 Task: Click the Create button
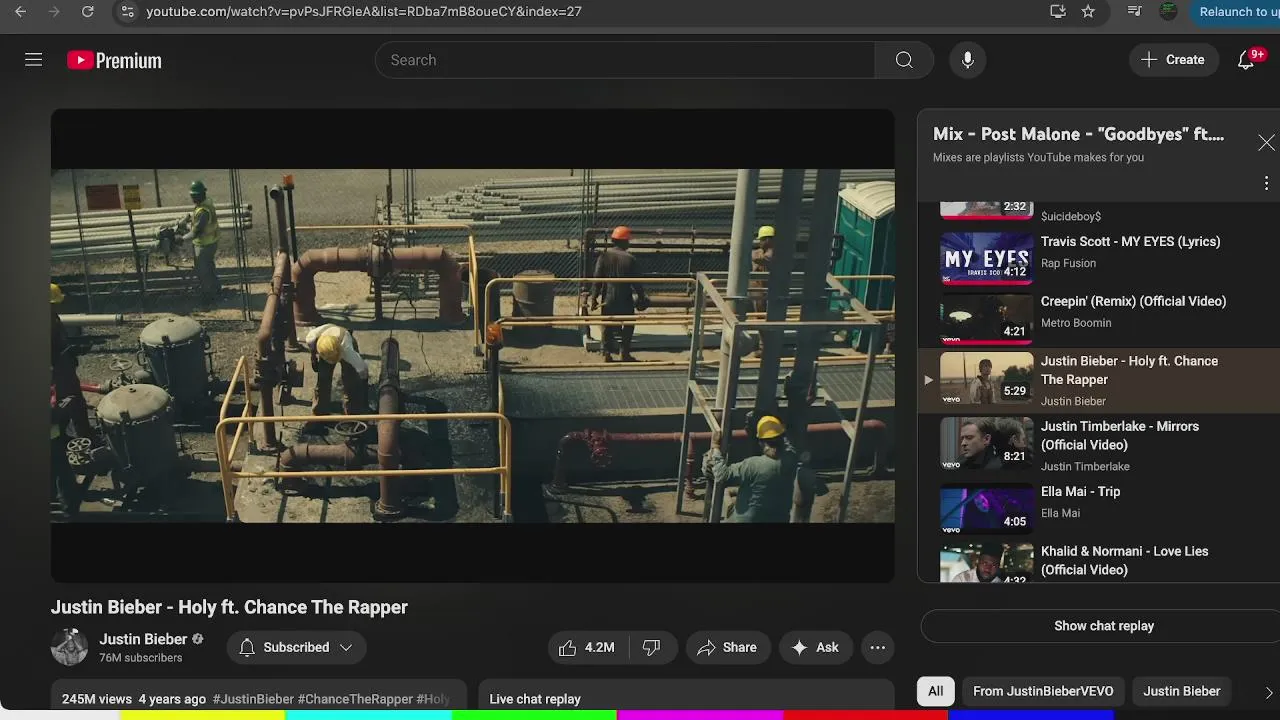tap(1173, 60)
